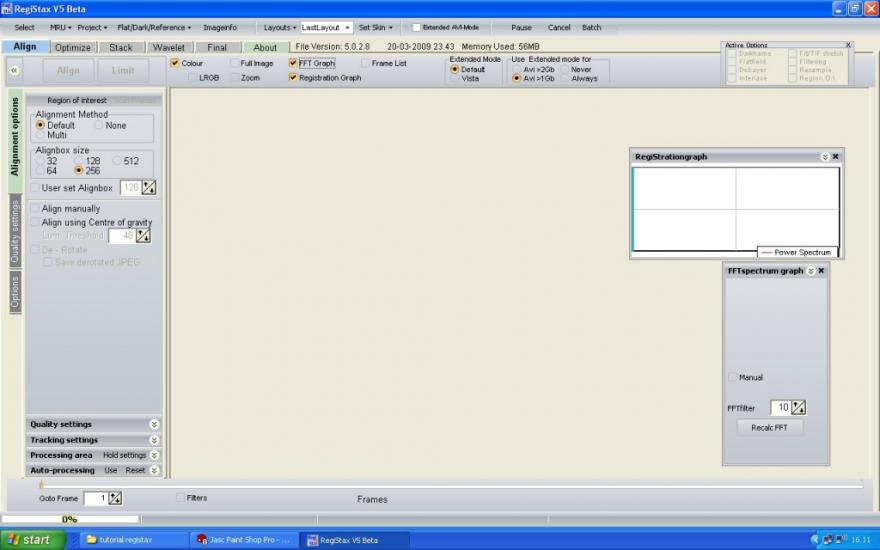
Task: Click the Goto Frame stepper icon
Action: point(115,498)
